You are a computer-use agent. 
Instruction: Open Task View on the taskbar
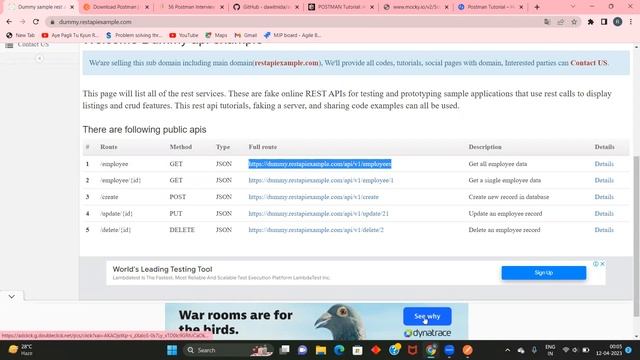(x=284, y=350)
